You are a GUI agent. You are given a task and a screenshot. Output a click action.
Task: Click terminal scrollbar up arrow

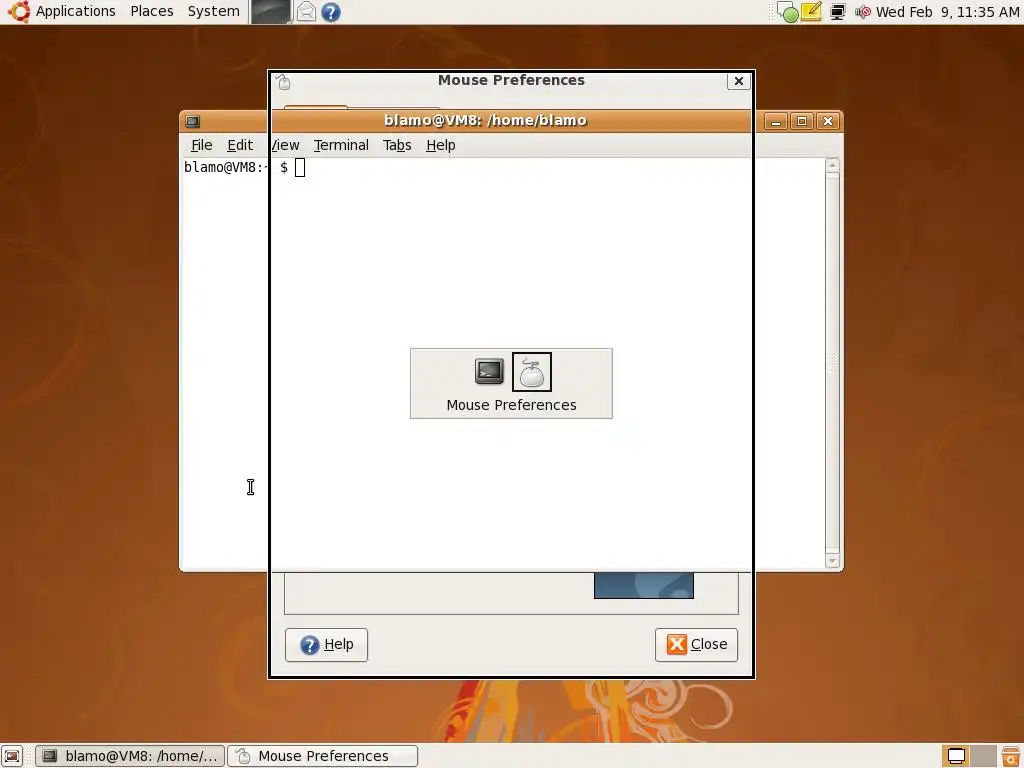[832, 165]
